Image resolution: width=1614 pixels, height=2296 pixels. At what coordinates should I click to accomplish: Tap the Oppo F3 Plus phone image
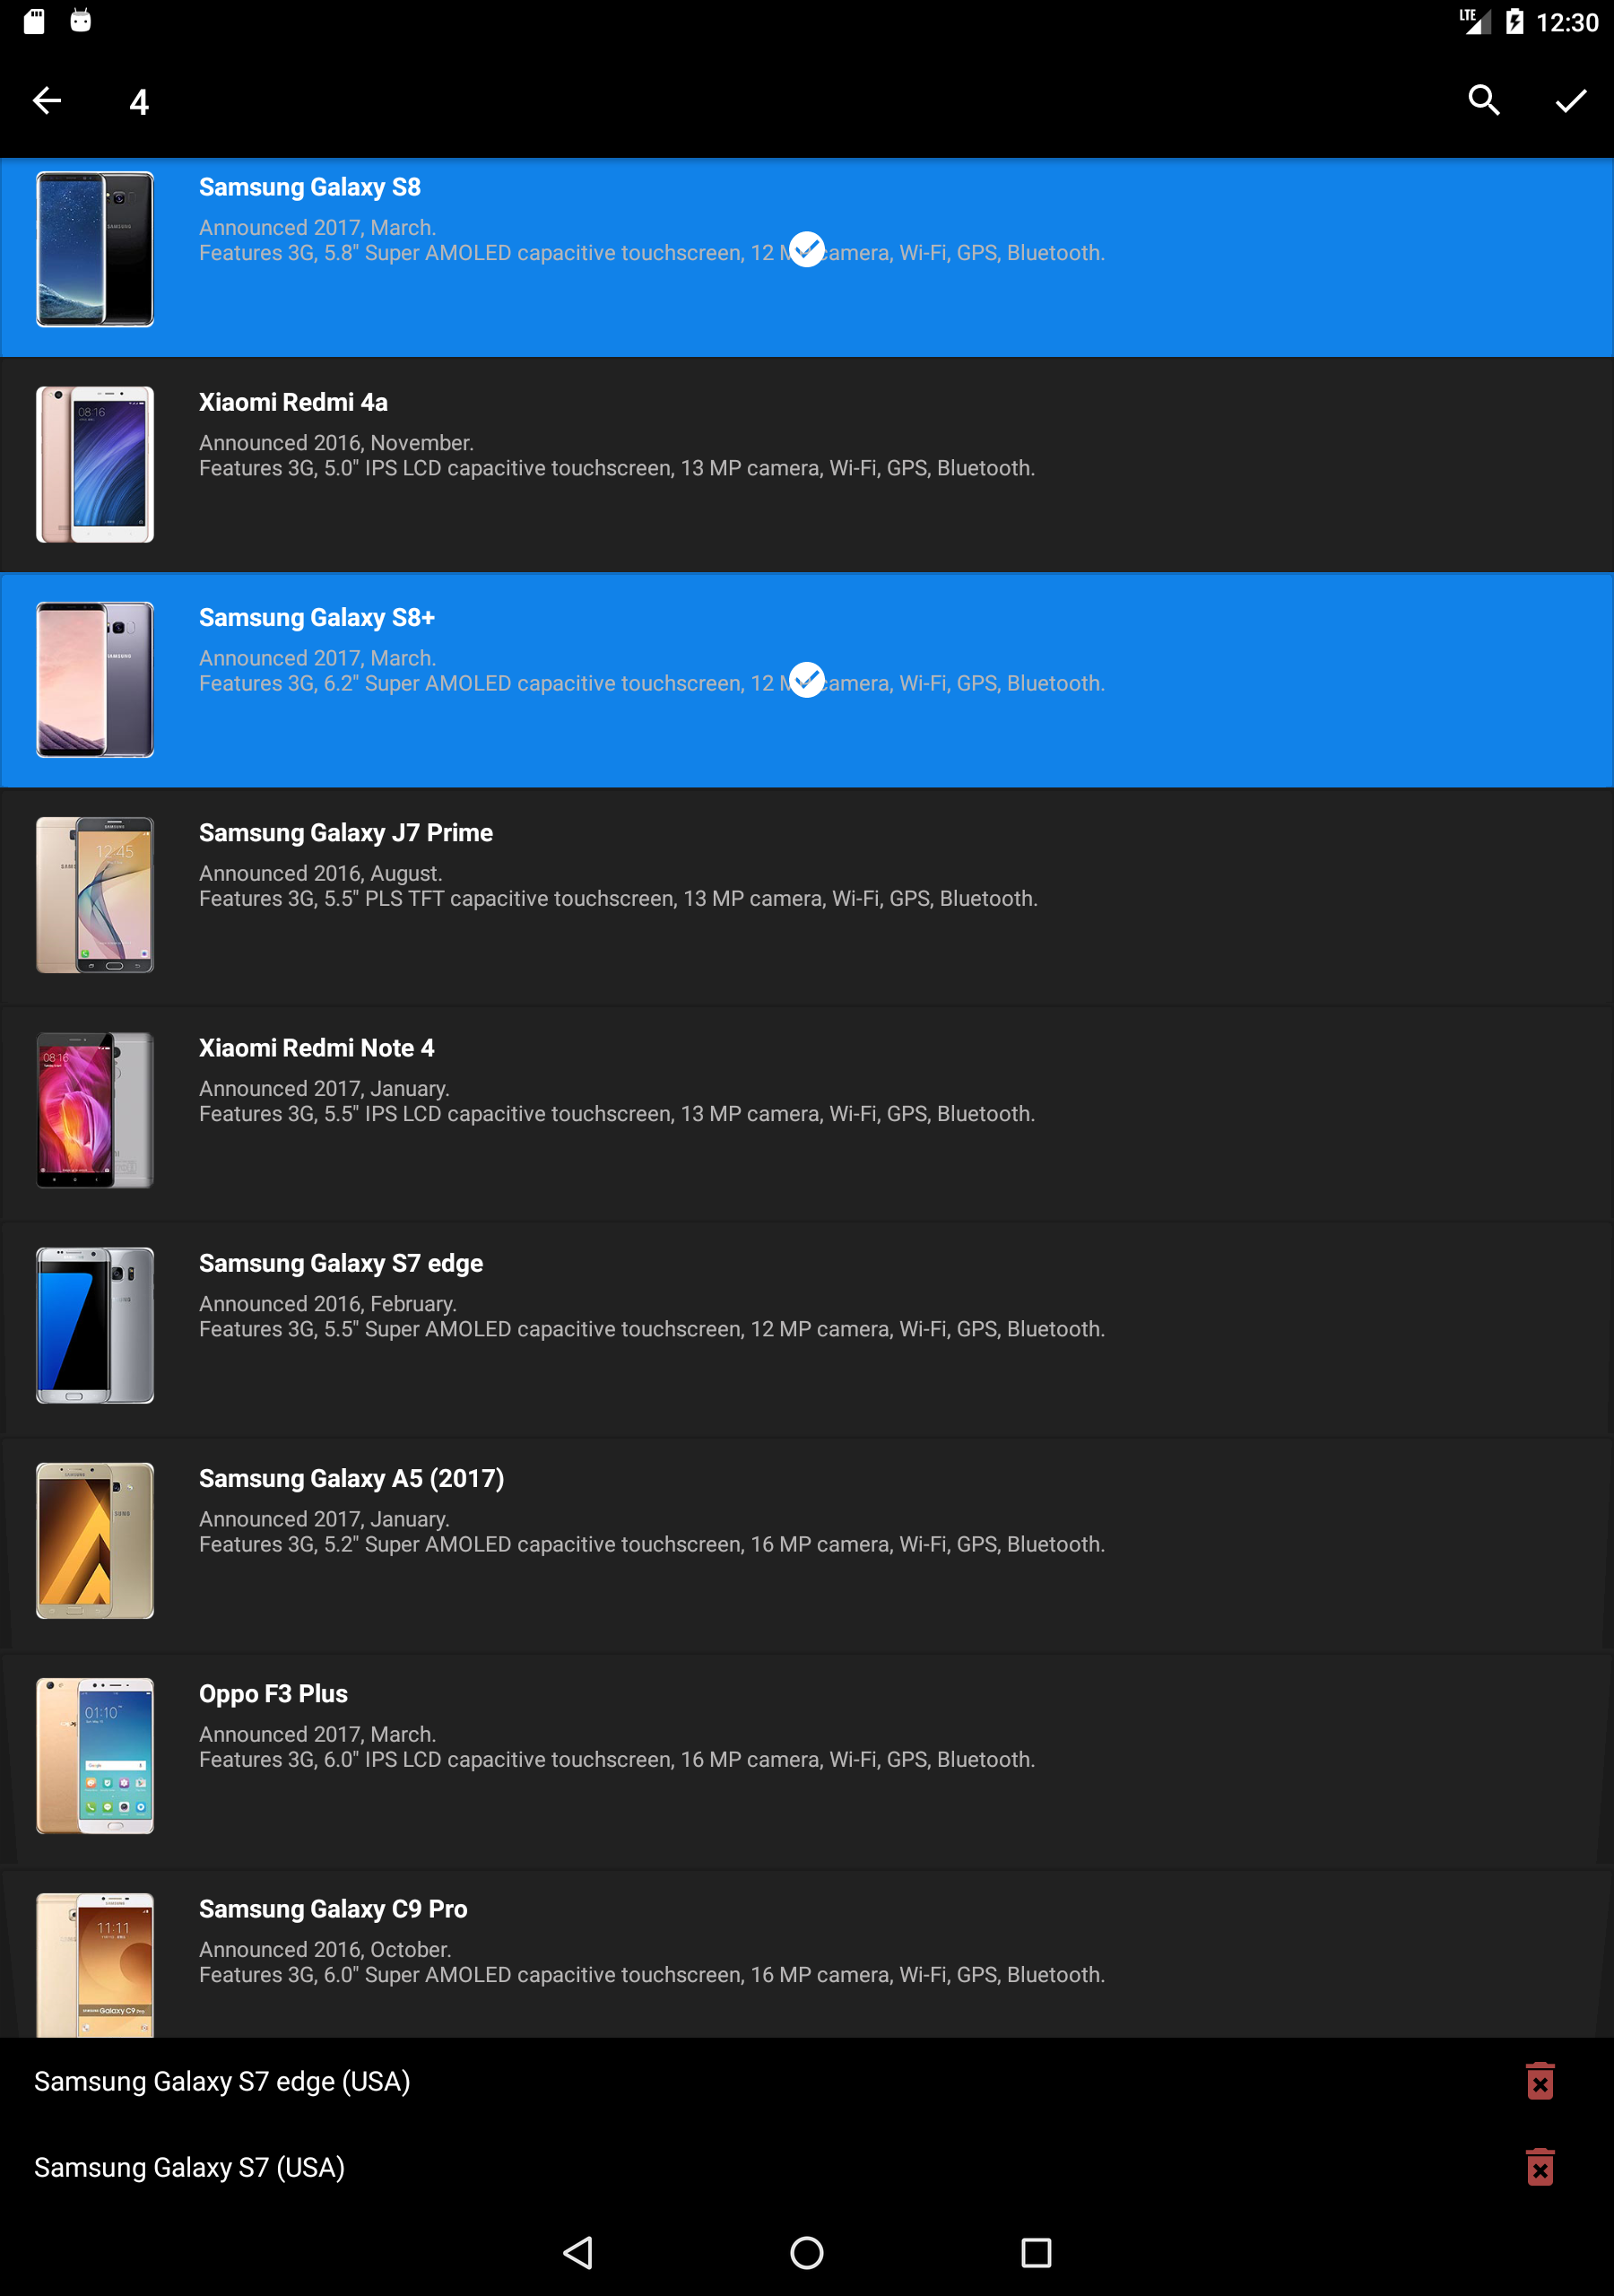tap(95, 1755)
